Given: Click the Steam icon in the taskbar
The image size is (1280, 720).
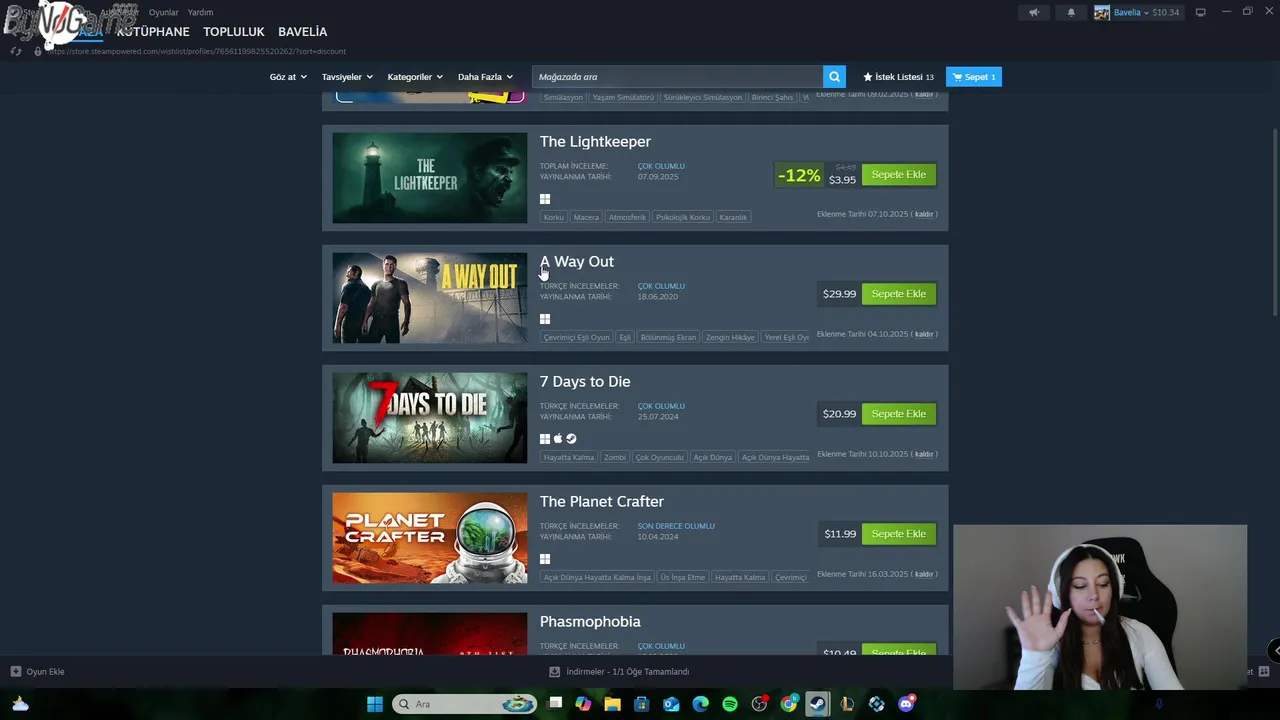Looking at the screenshot, I should [818, 704].
